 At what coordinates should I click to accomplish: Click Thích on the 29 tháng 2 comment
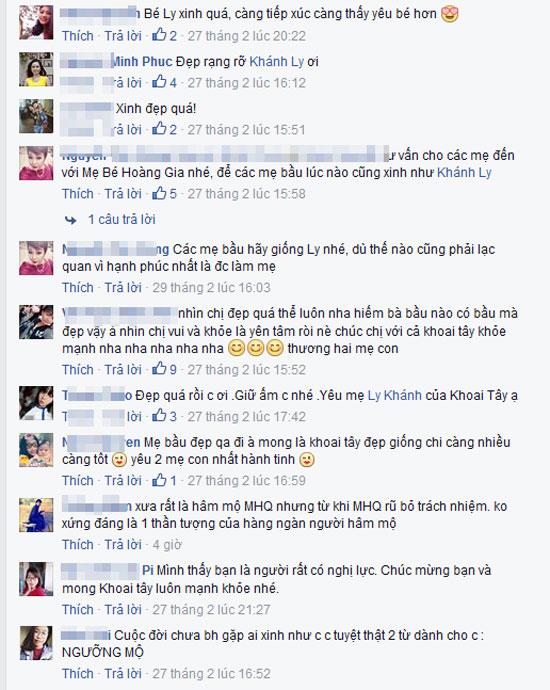point(77,287)
